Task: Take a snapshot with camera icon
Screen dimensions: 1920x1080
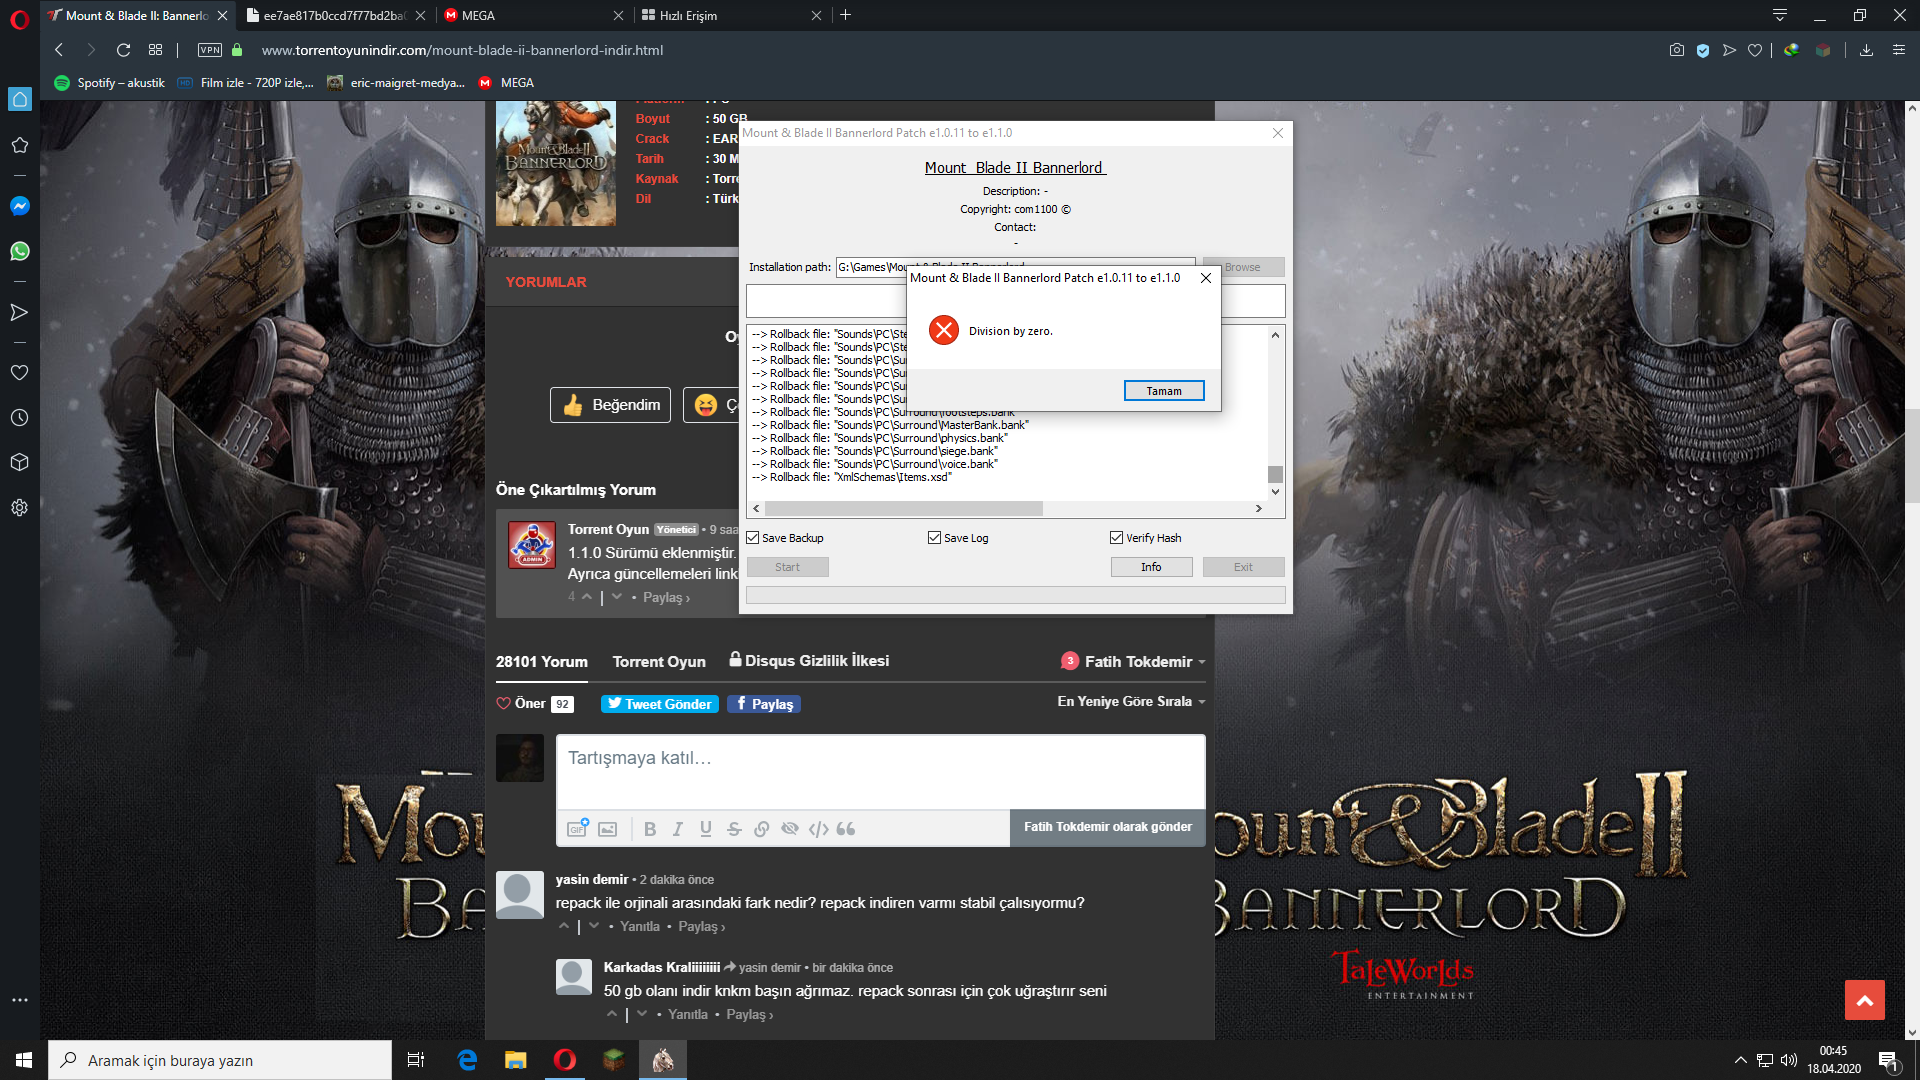Action: (1677, 50)
